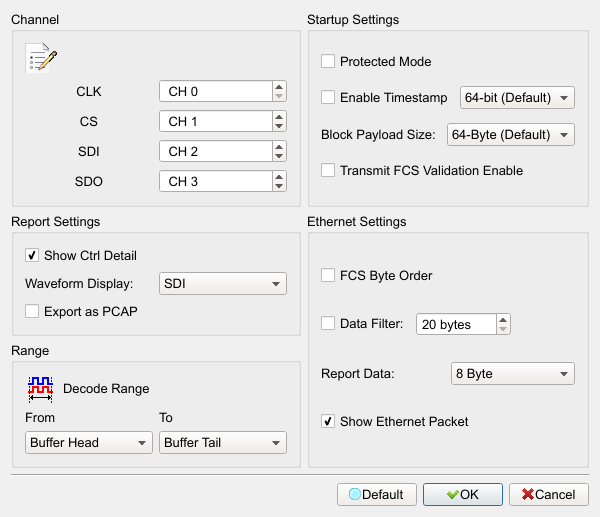This screenshot has width=600, height=517.
Task: Decrease the SDO channel with down arrow
Action: click(x=279, y=186)
